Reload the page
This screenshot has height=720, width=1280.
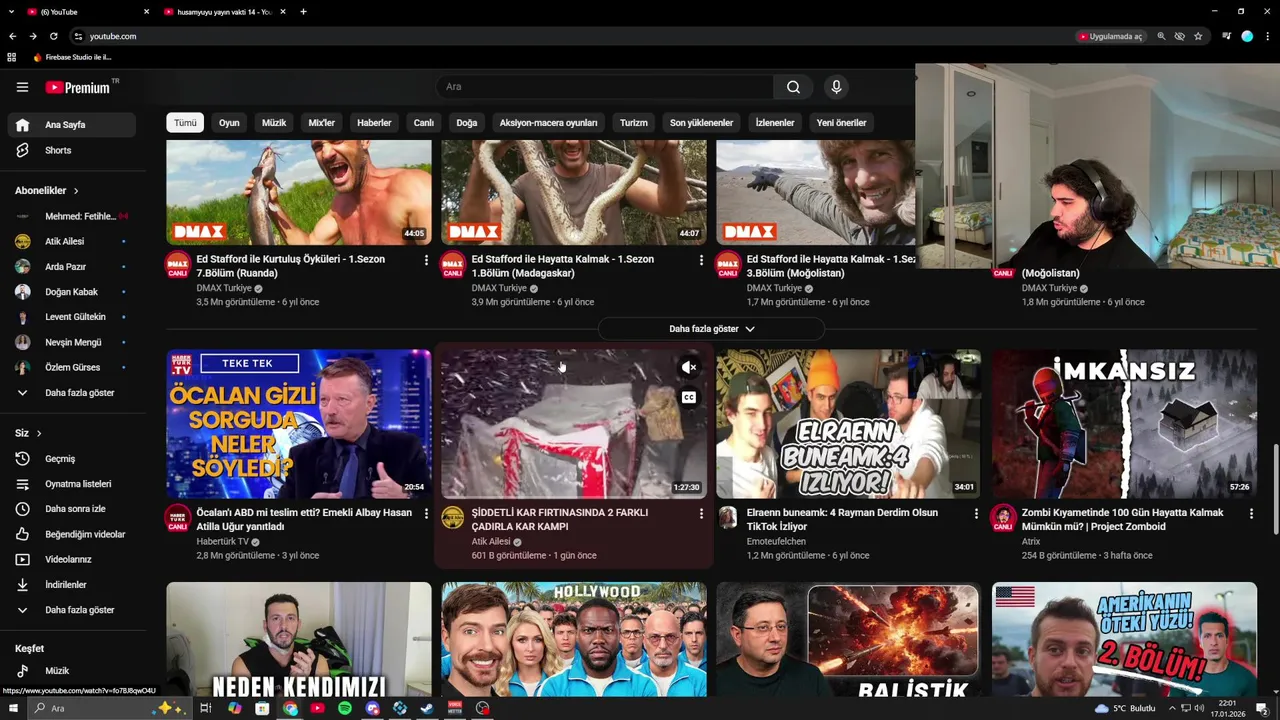coord(53,36)
